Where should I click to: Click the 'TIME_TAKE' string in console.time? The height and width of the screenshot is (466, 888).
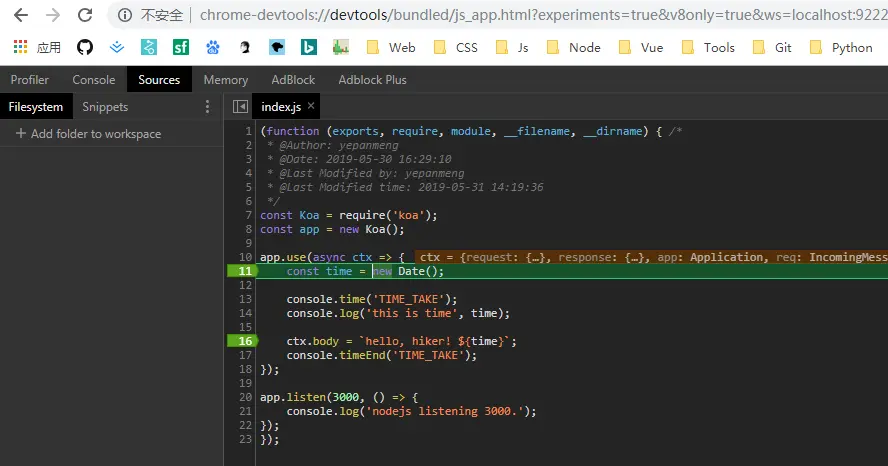(x=411, y=299)
